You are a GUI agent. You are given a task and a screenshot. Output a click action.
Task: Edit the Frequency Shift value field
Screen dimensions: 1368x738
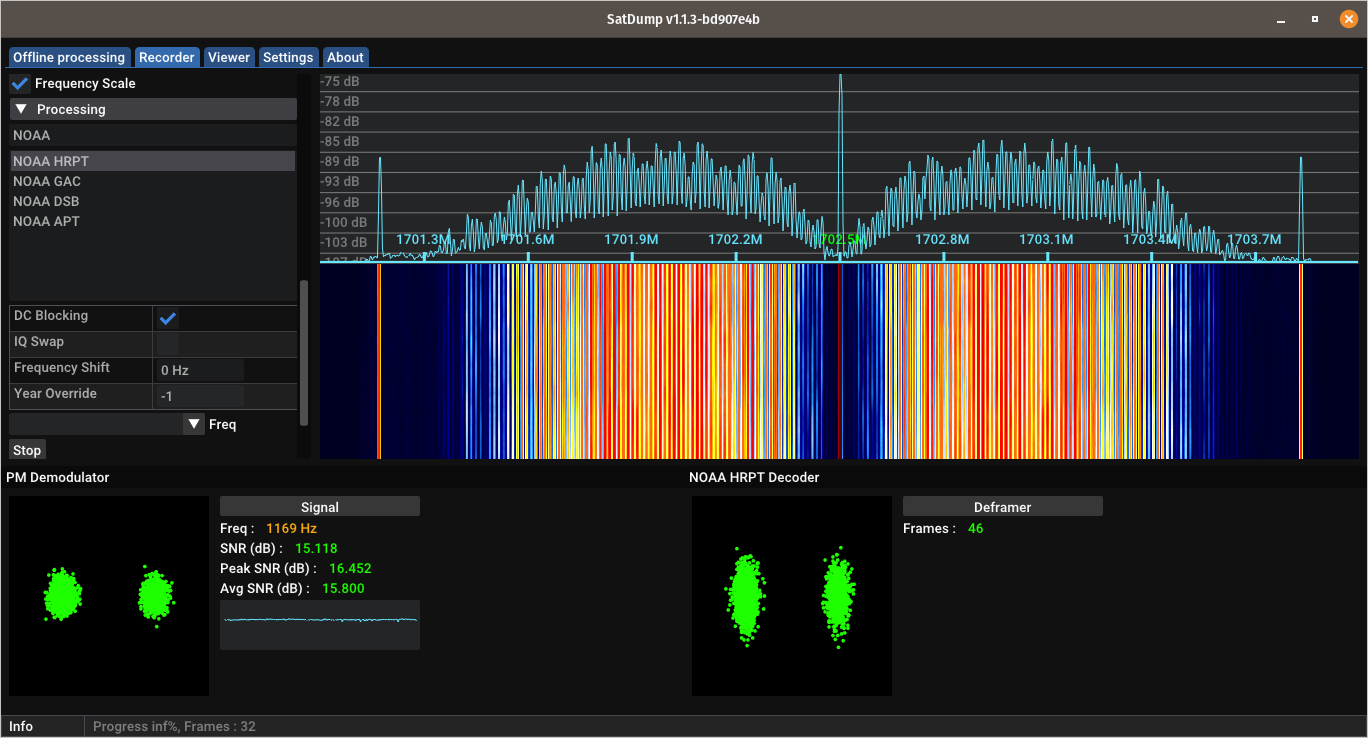200,370
